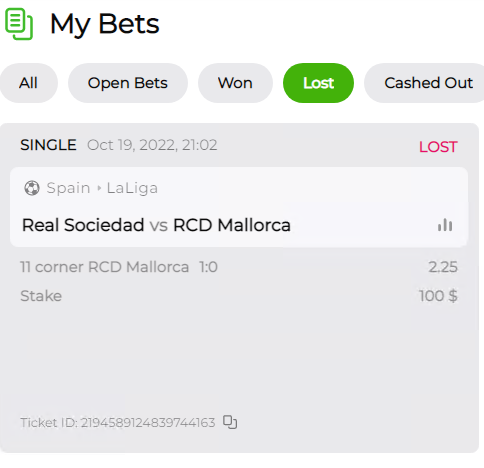
Task: Click the LaLiga league name
Action: 132,188
